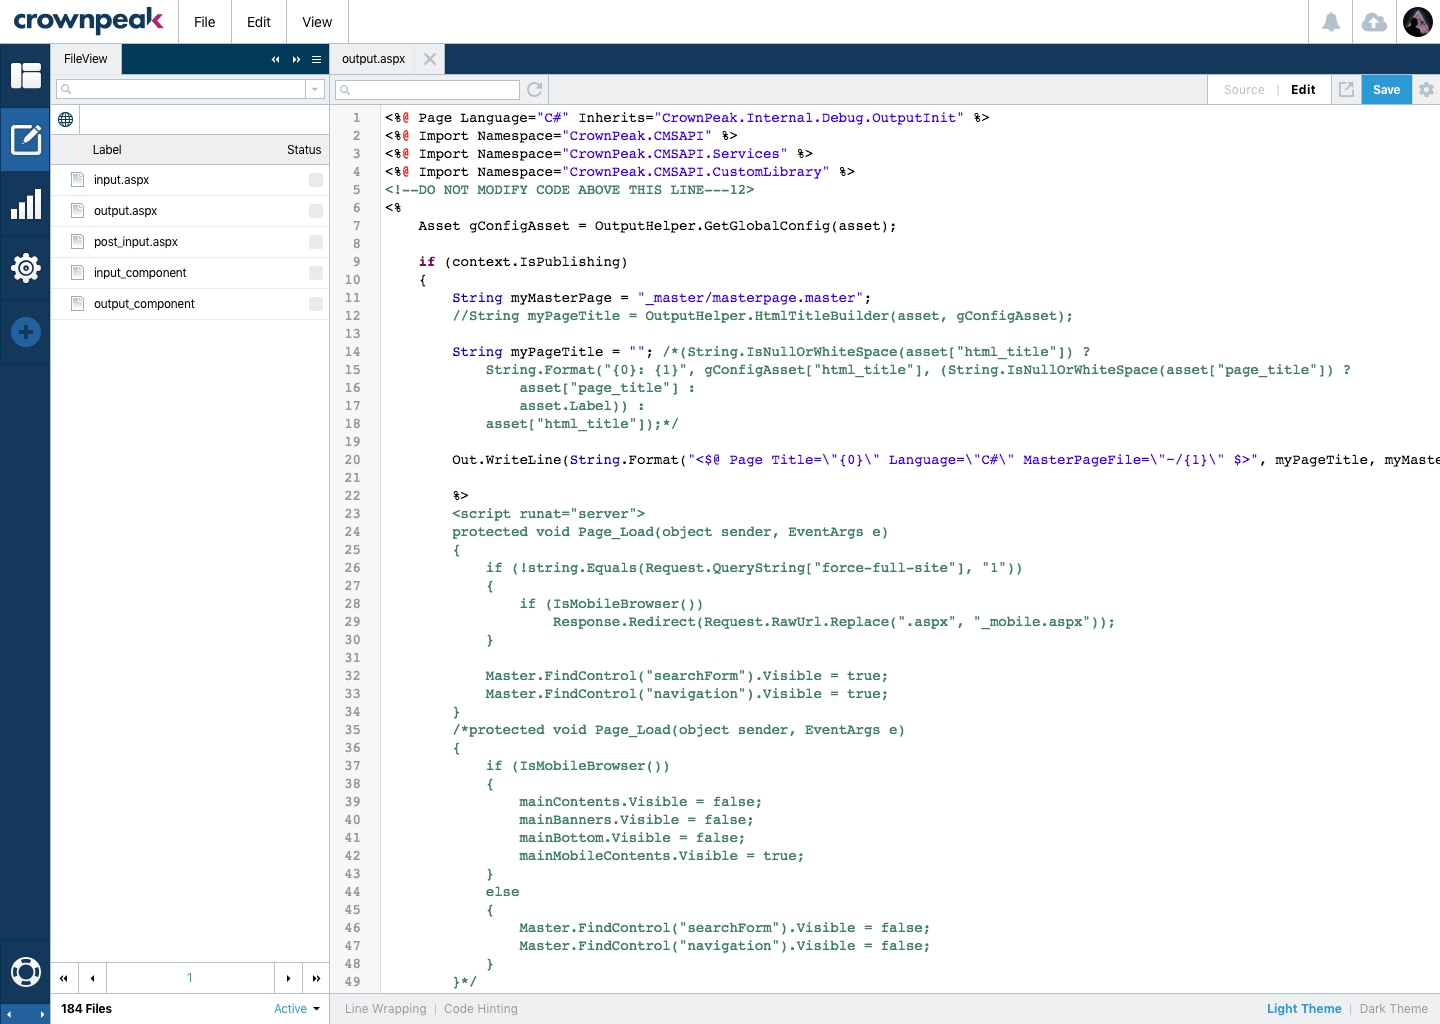Viewport: 1440px width, 1024px height.
Task: Toggle status box for output.aspx
Action: point(316,211)
